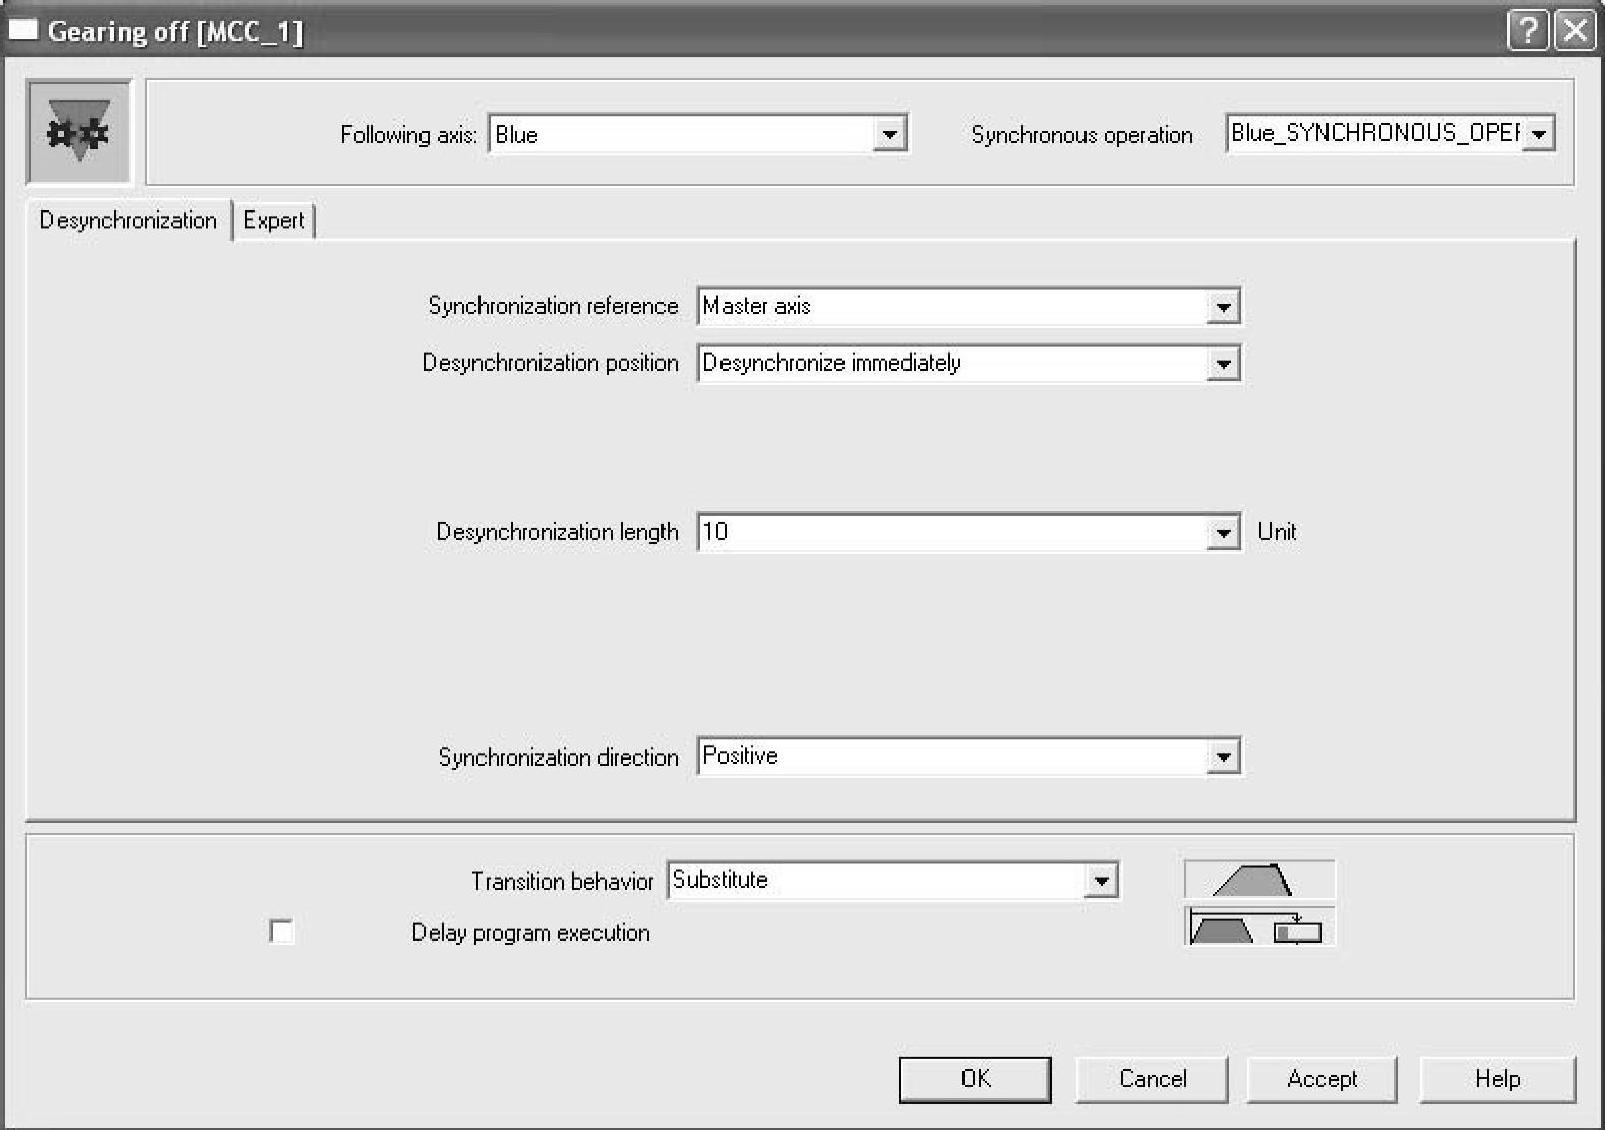Screen dimensions: 1605x1130
Task: Open the Synchronization reference dropdown
Action: [x=1222, y=307]
